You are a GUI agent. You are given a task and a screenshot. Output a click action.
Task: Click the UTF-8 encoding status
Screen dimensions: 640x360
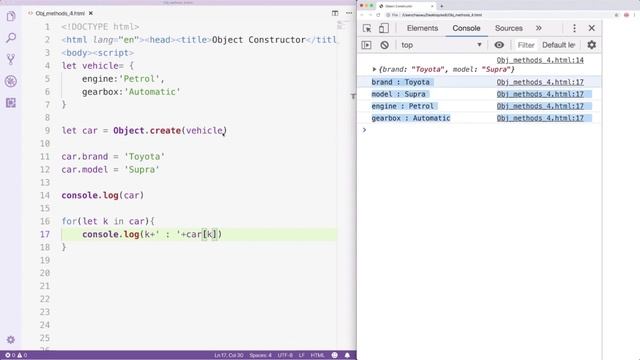tap(285, 355)
